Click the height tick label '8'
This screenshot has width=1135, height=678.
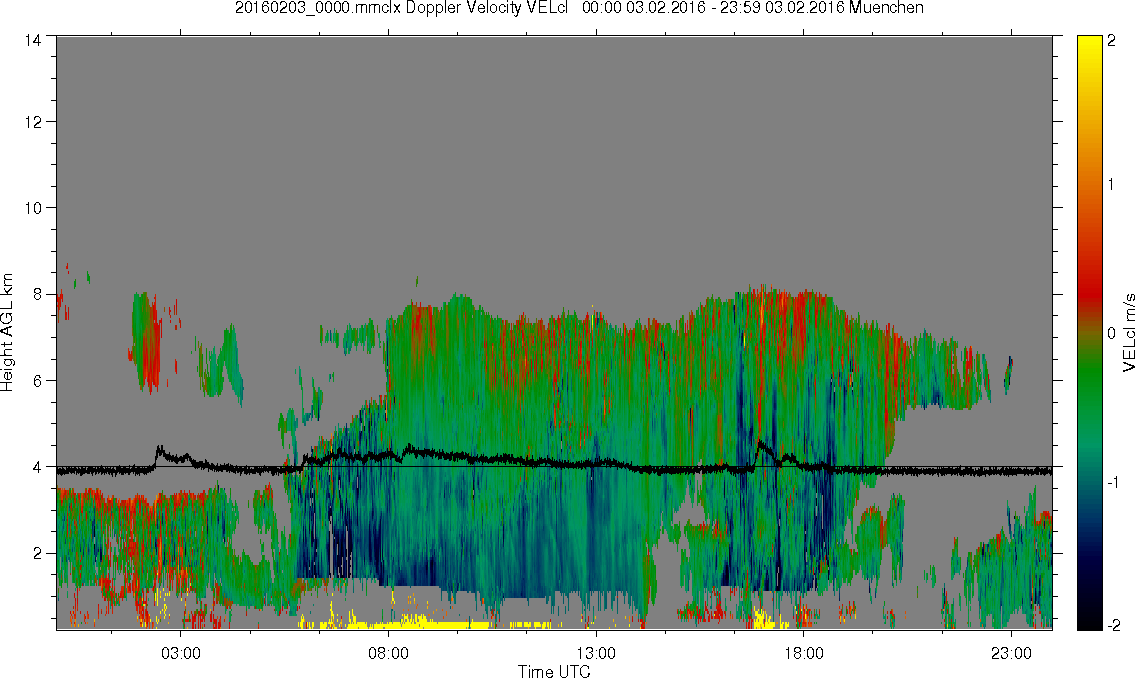click(x=36, y=294)
